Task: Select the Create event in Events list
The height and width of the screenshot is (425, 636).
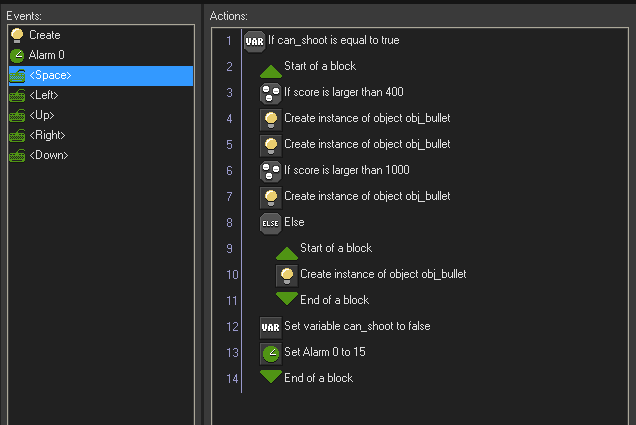Action: coord(45,35)
